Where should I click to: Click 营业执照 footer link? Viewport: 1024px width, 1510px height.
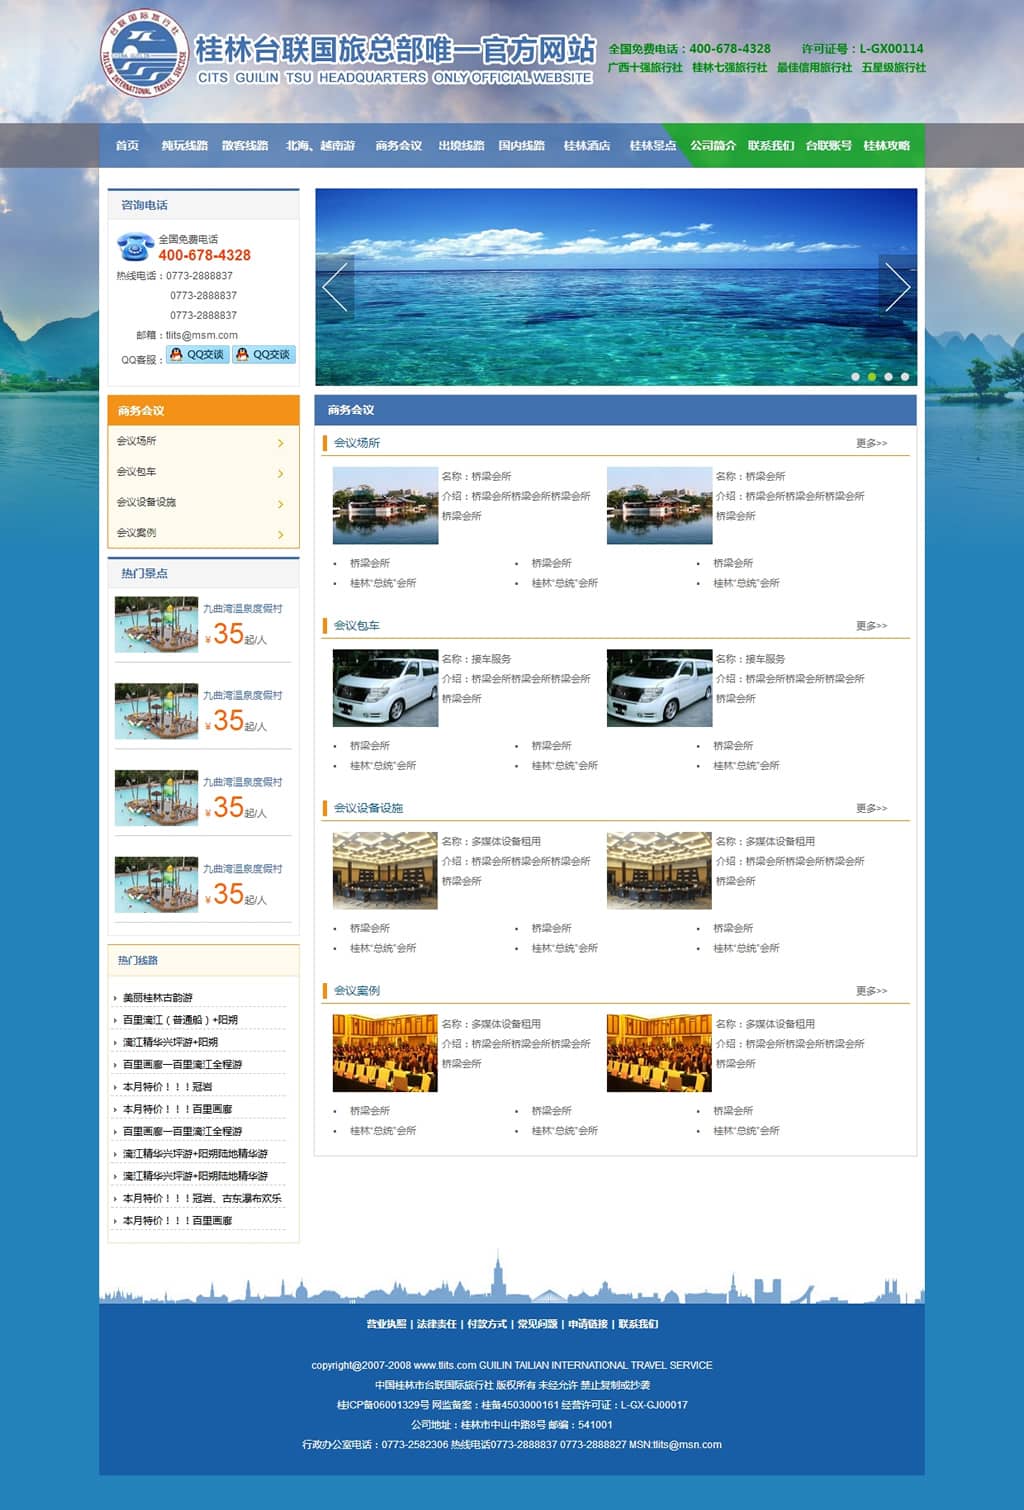[386, 1324]
